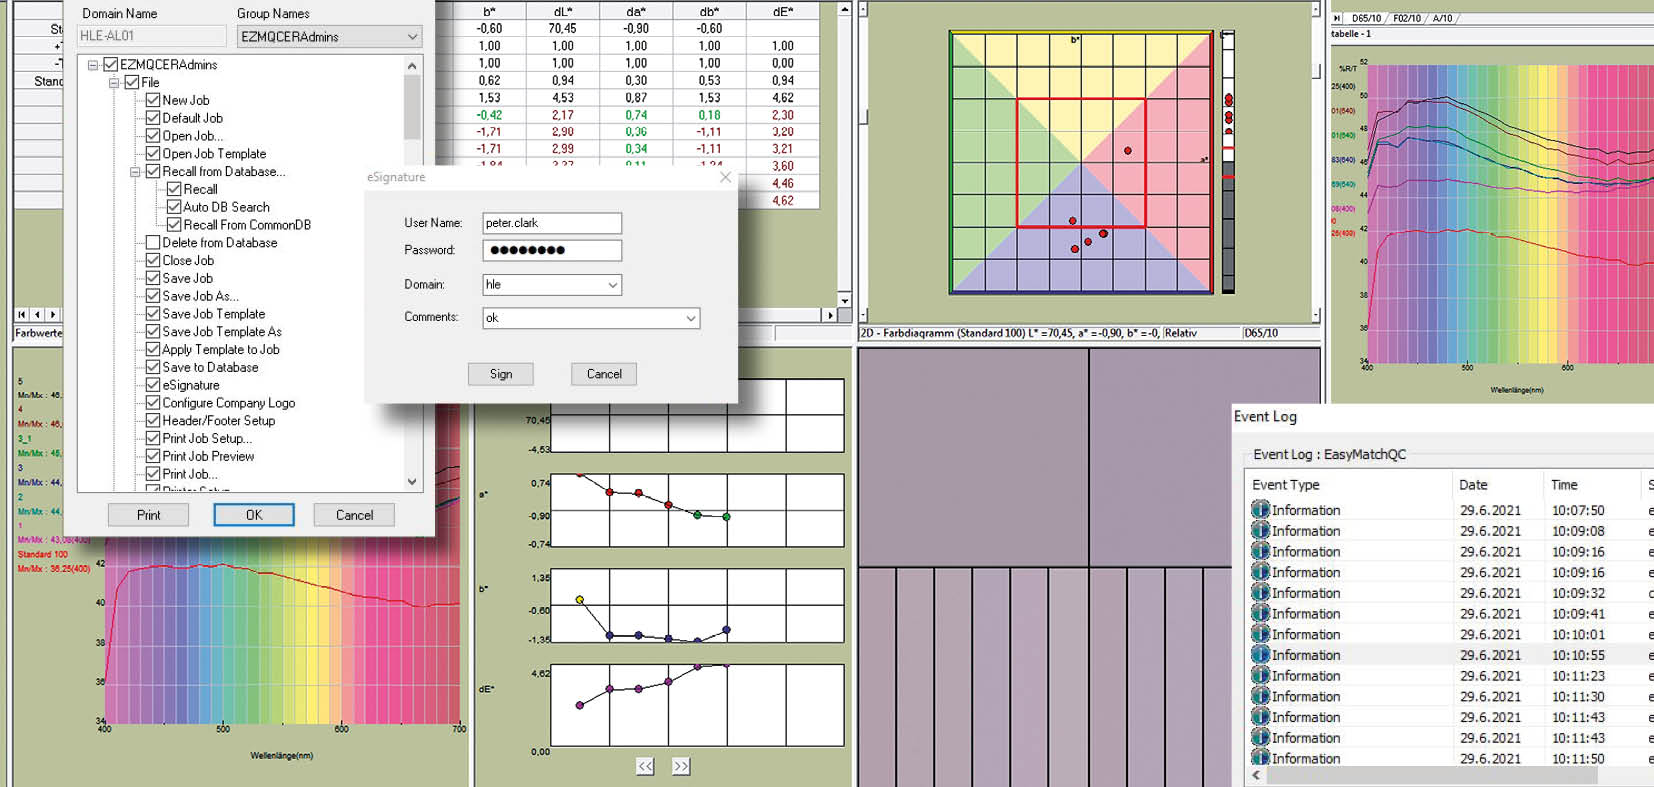Close the eSignature dialog with X
This screenshot has height=787, width=1654.
tap(725, 177)
